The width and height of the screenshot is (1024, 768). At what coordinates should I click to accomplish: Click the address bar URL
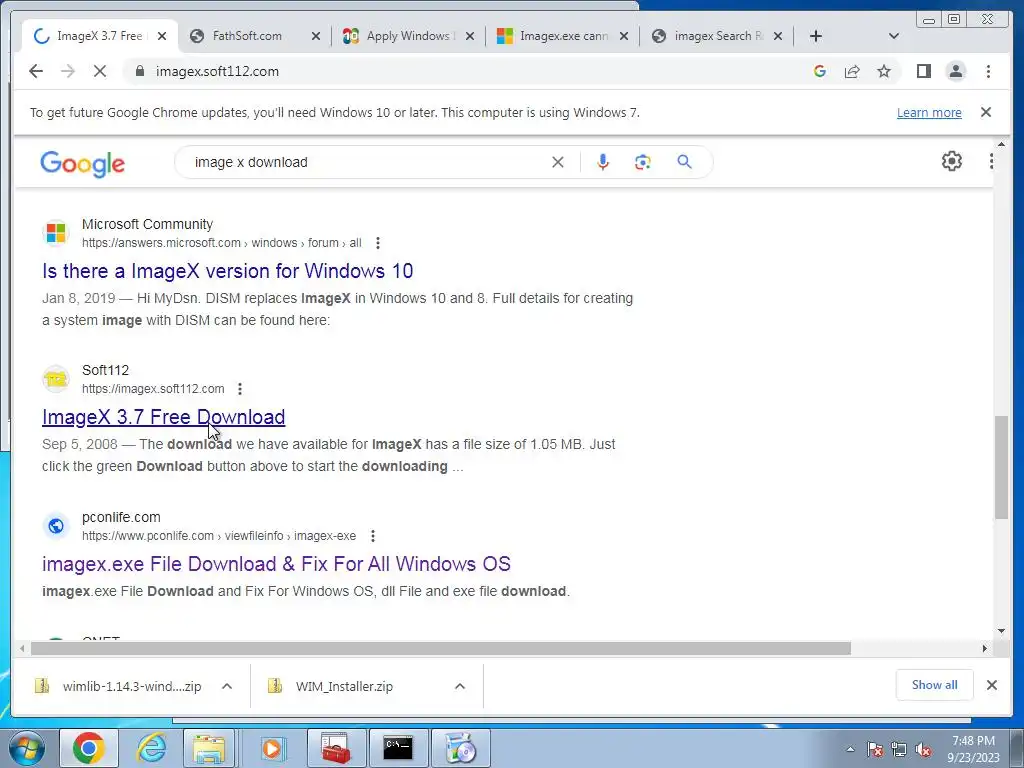(217, 71)
